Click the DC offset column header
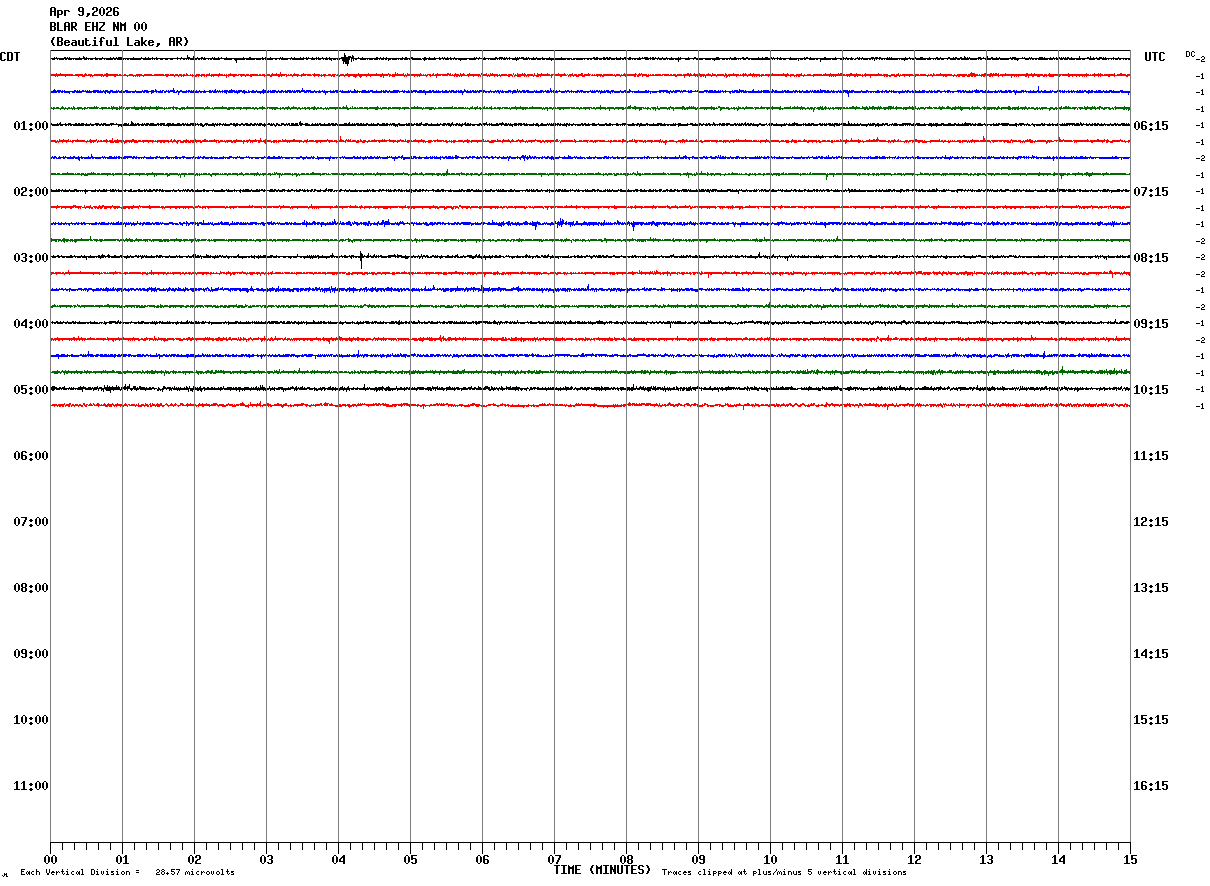 coord(1191,54)
